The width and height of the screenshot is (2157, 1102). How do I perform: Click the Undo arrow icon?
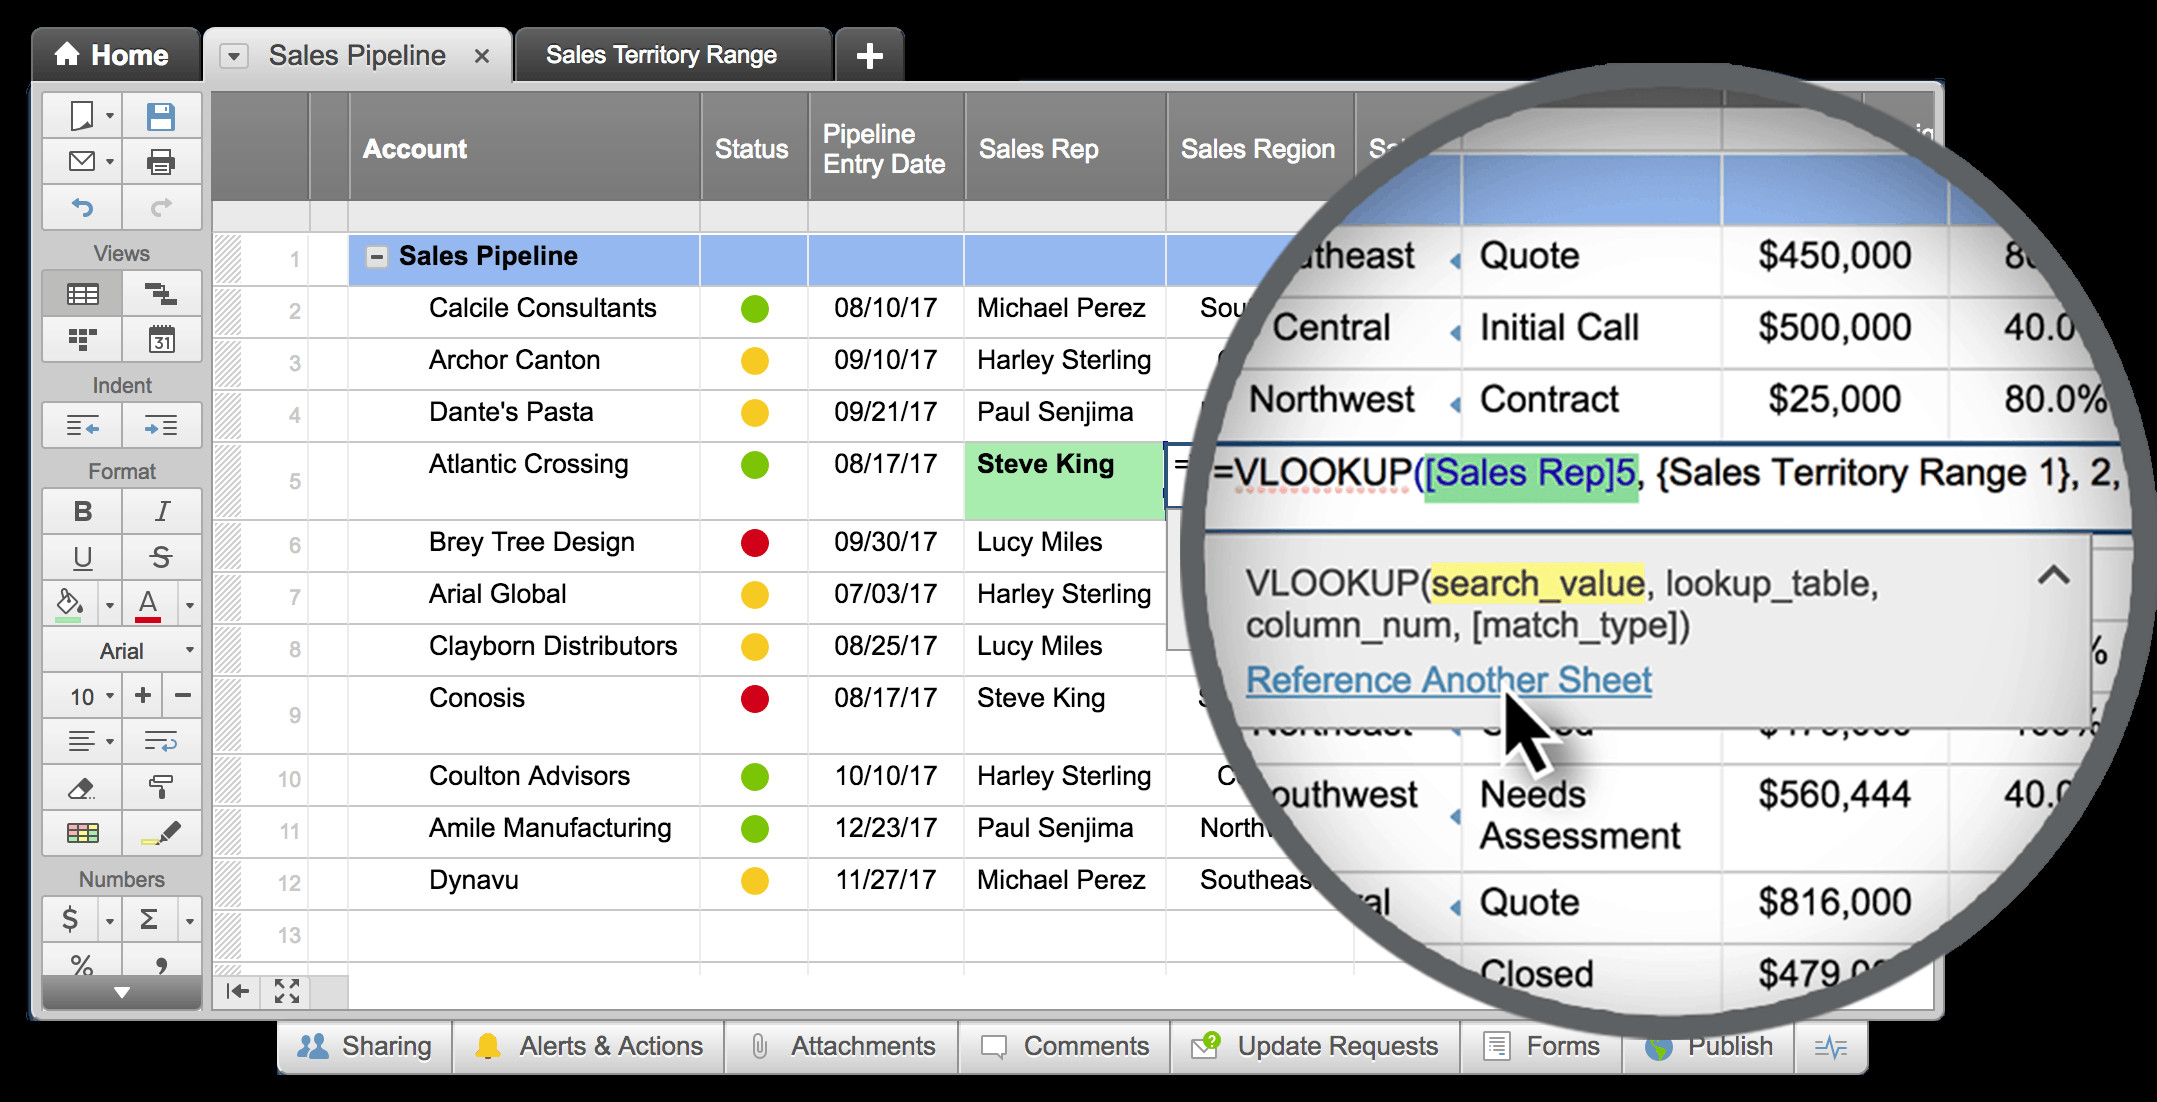point(82,207)
